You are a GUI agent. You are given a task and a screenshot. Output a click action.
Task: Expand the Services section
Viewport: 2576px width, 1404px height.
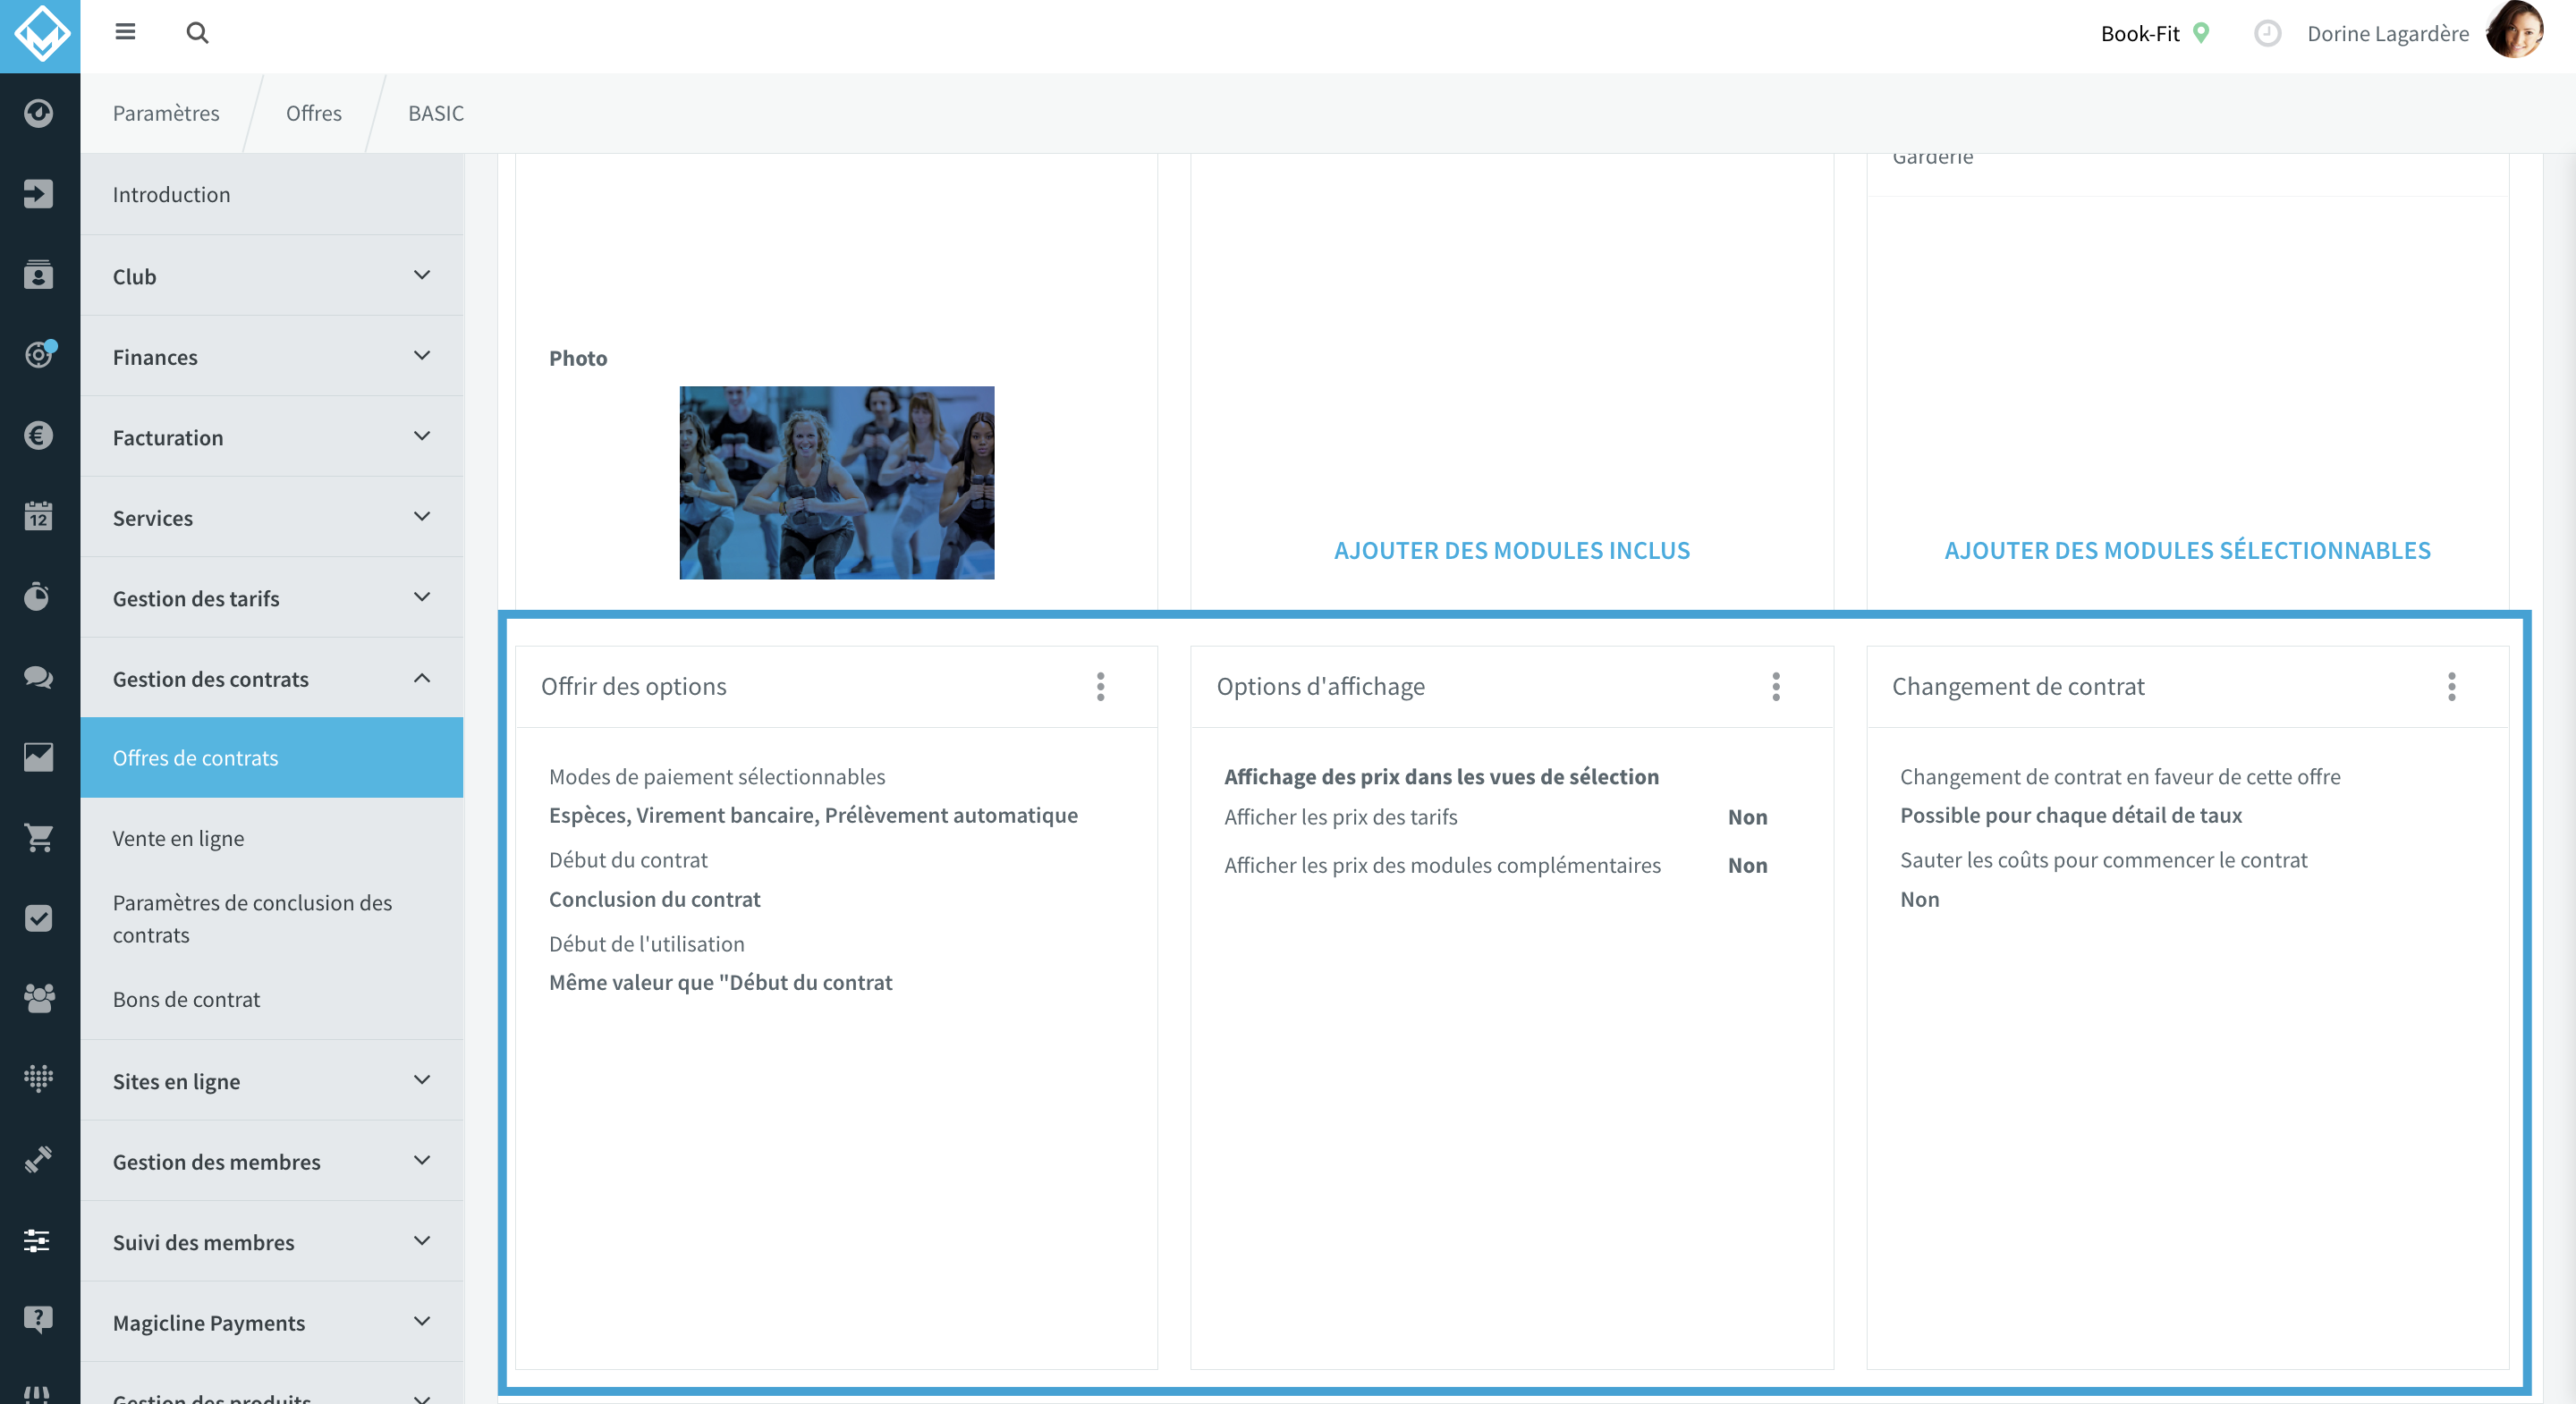tap(272, 518)
